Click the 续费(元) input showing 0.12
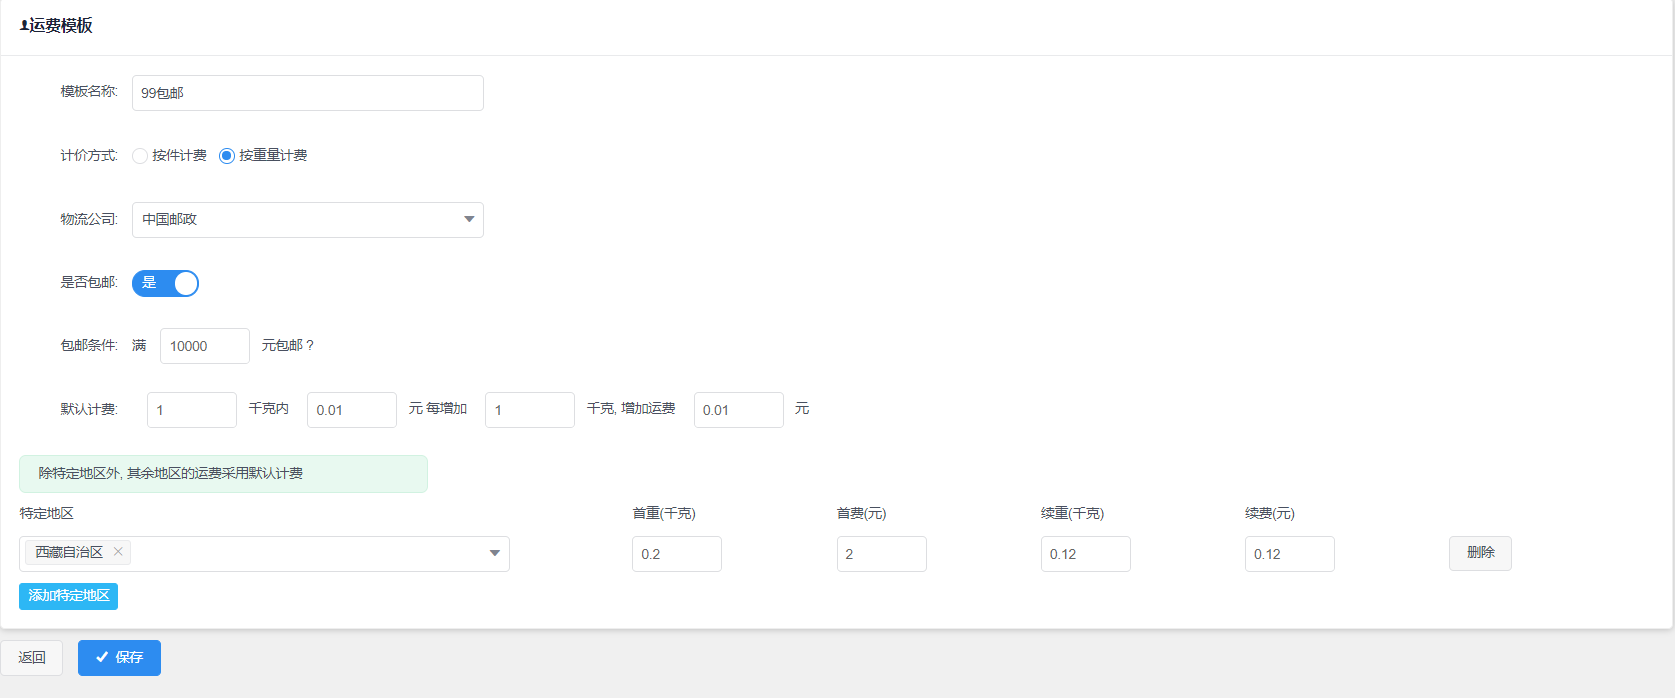Screen dimensions: 1675x698 pyautogui.click(x=1289, y=554)
